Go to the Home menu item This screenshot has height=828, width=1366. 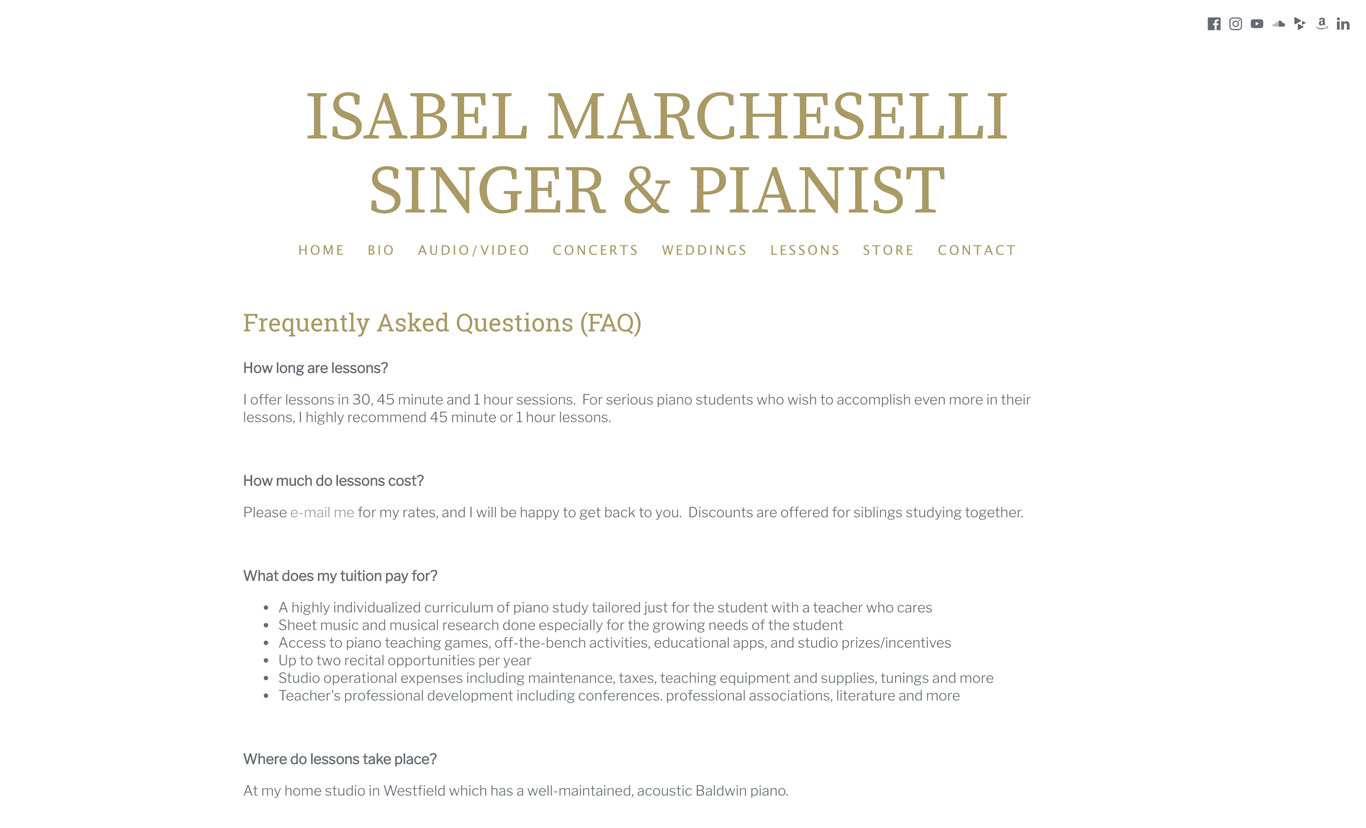(321, 250)
